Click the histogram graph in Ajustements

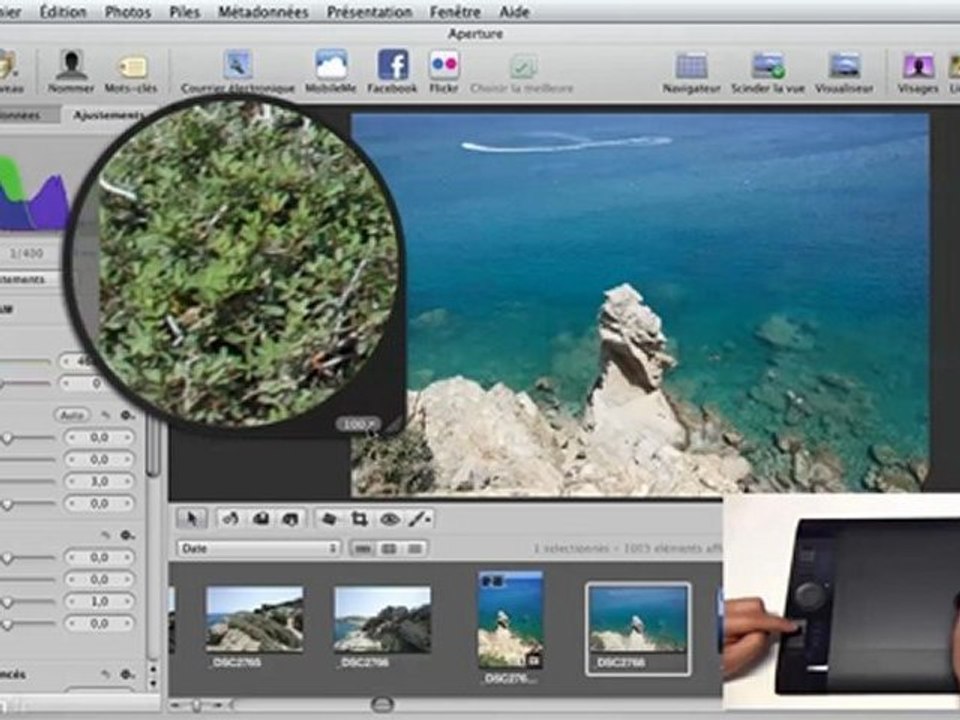[x=34, y=193]
